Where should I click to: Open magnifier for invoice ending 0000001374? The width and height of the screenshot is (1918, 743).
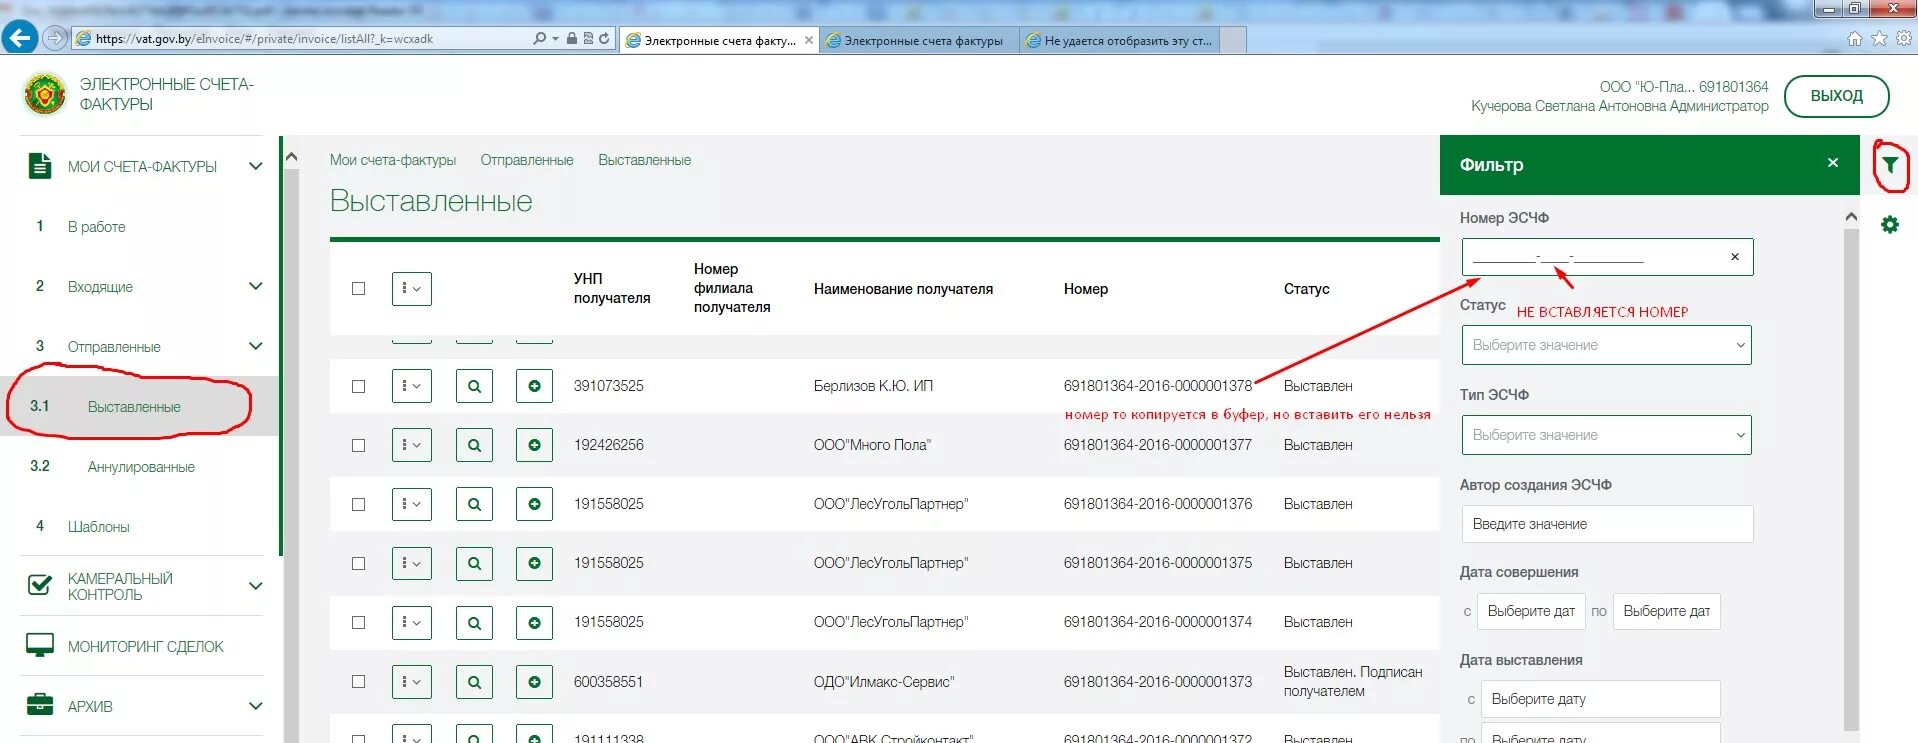(475, 622)
